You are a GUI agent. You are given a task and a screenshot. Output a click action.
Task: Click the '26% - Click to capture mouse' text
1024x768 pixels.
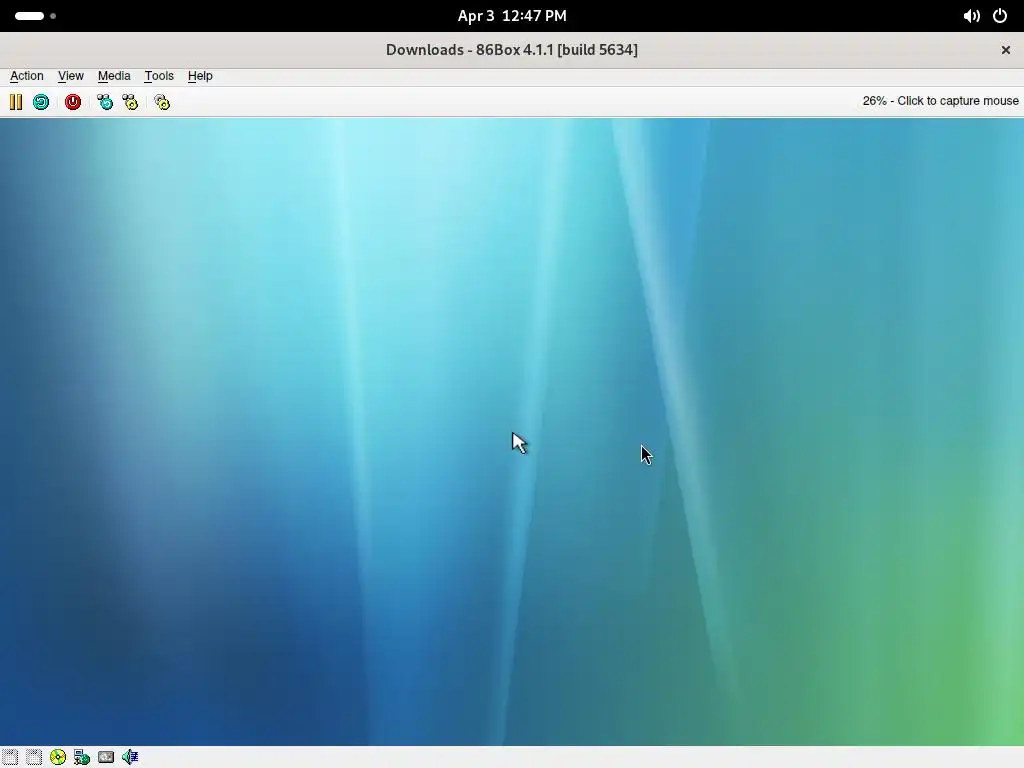940,101
